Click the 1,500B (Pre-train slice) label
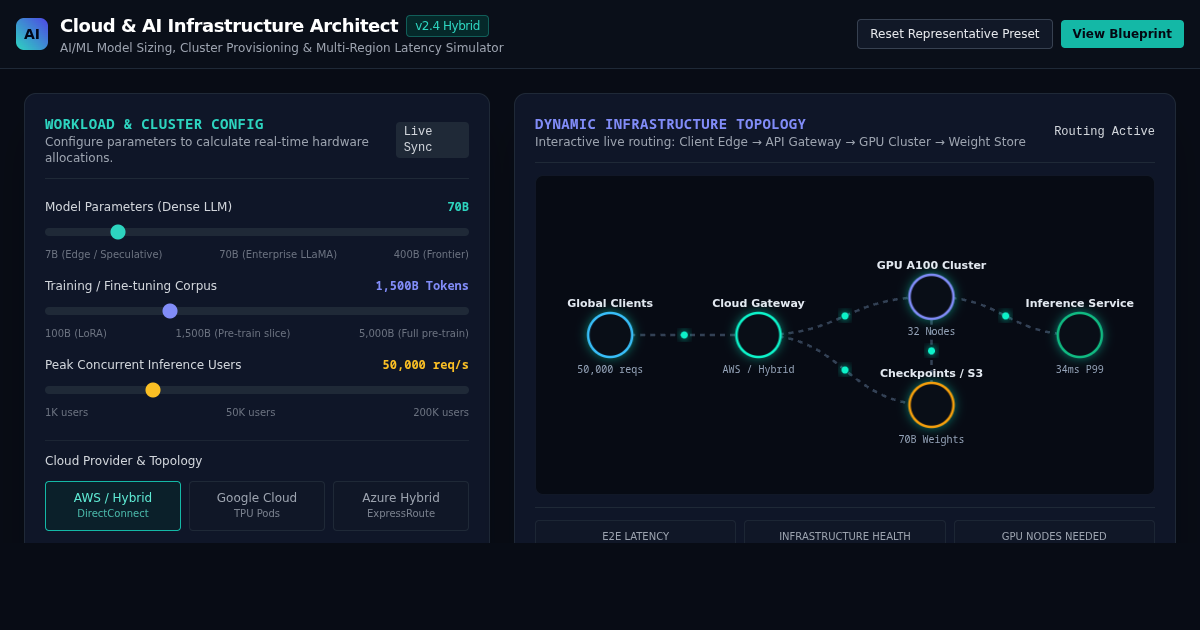 [233, 334]
